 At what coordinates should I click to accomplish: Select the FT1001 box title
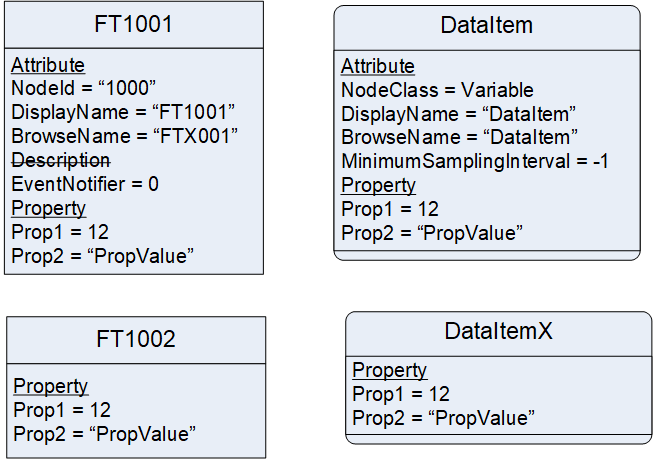coord(133,24)
